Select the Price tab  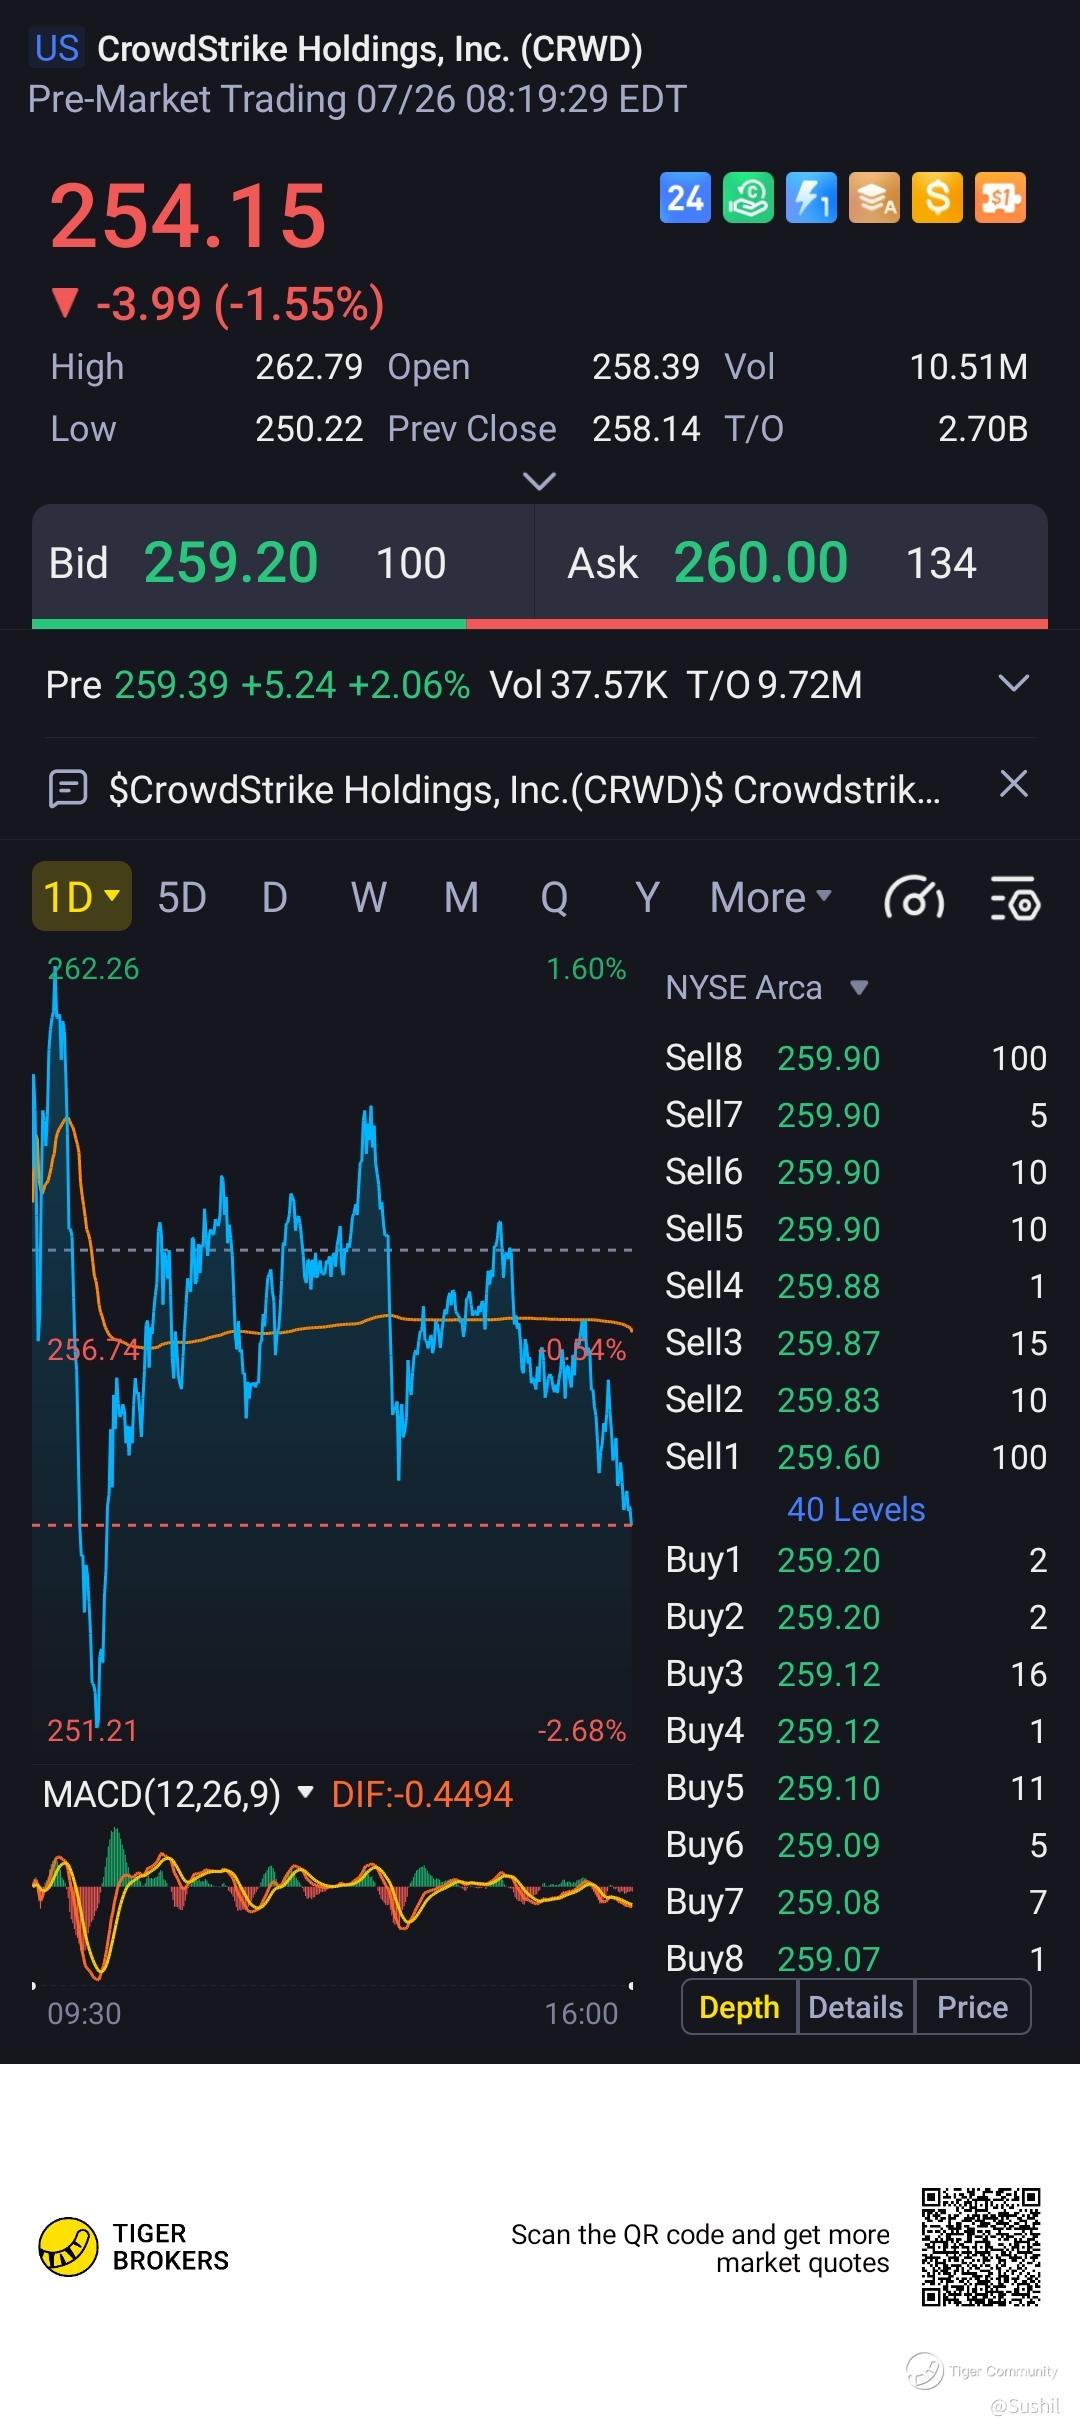[972, 2007]
